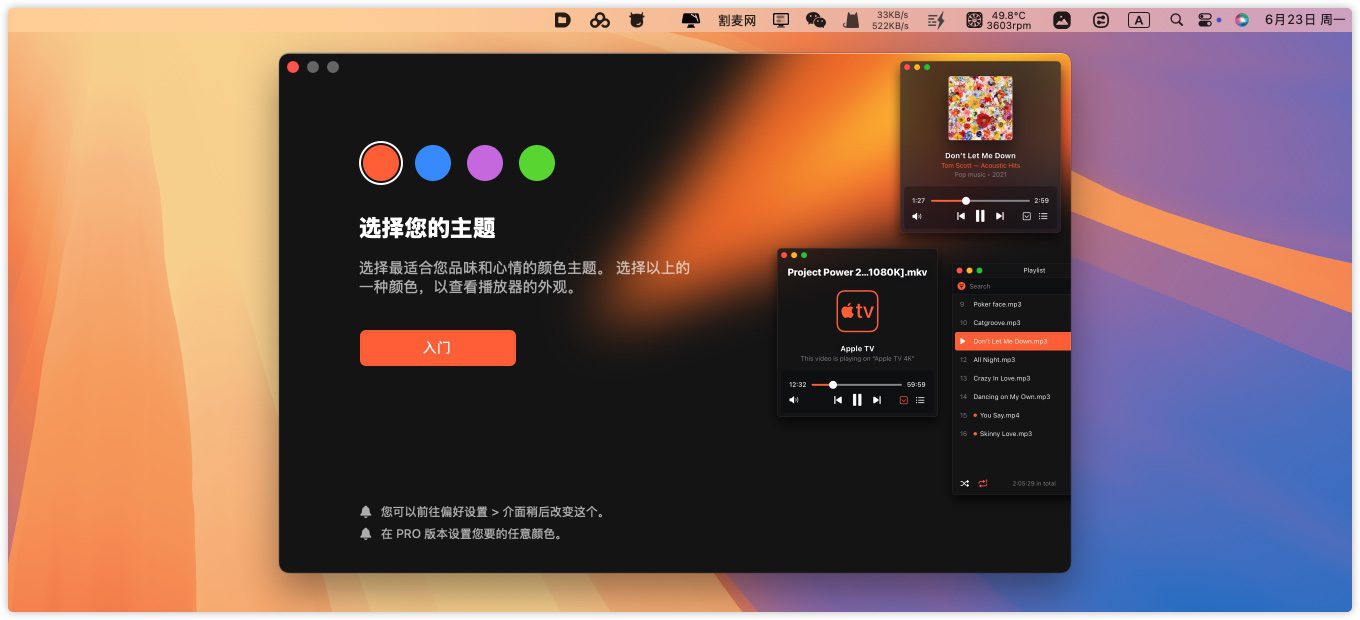Toggle repeat in the Playlist panel

click(x=983, y=483)
